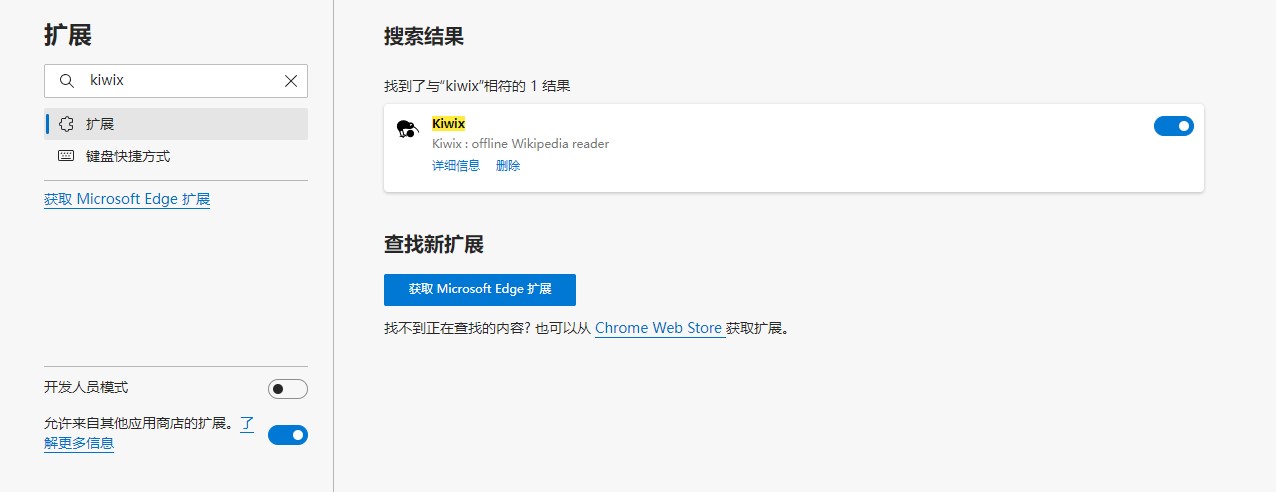1276x492 pixels.
Task: Focus the extensions search box containing kiwix
Action: (x=176, y=81)
